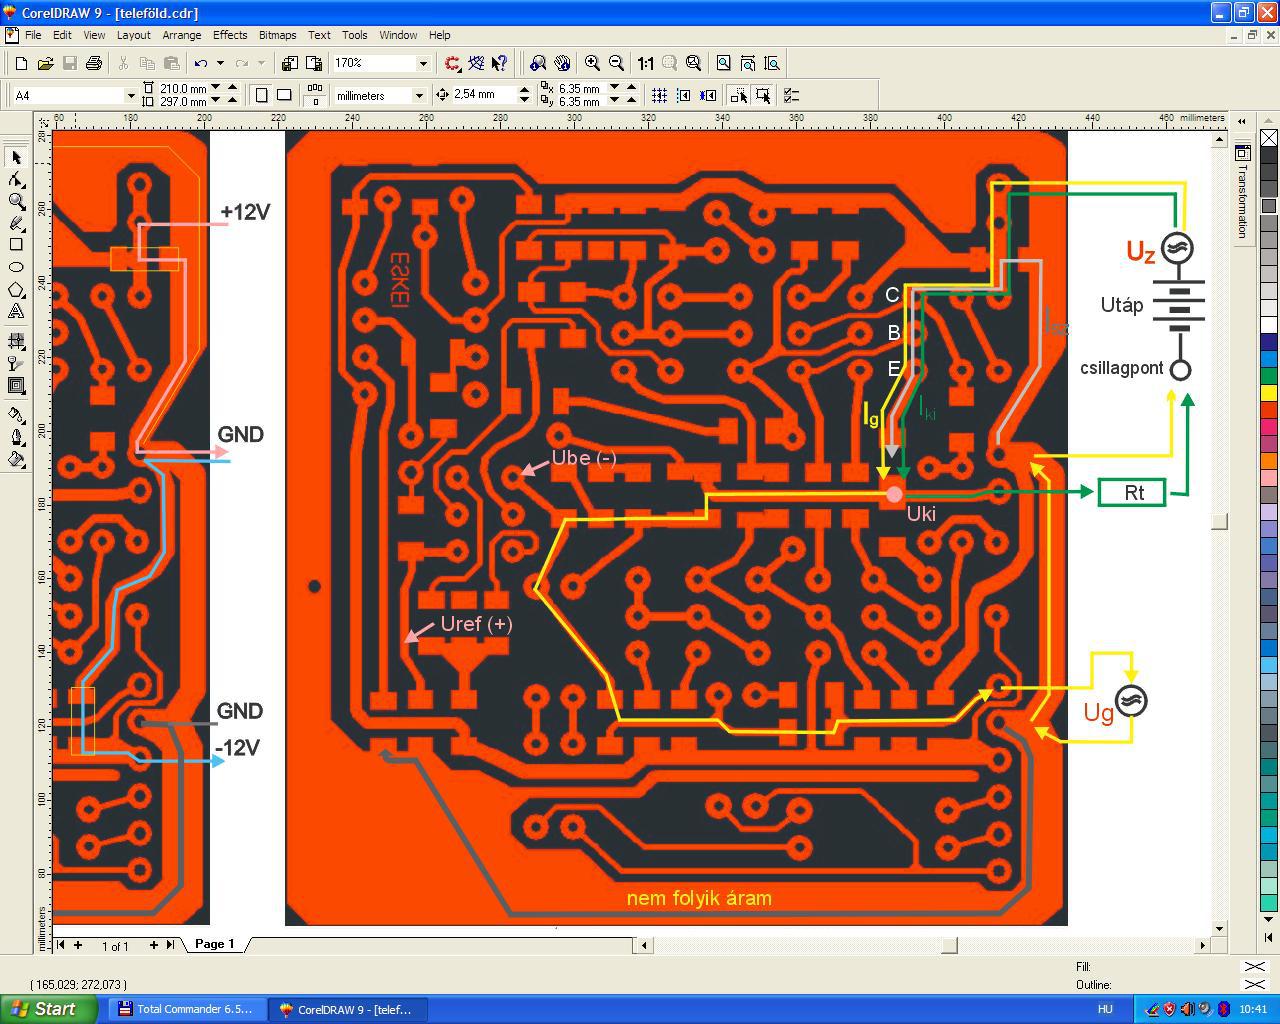The image size is (1280, 1024).
Task: Open the Outline tool flyout
Action: (x=16, y=437)
